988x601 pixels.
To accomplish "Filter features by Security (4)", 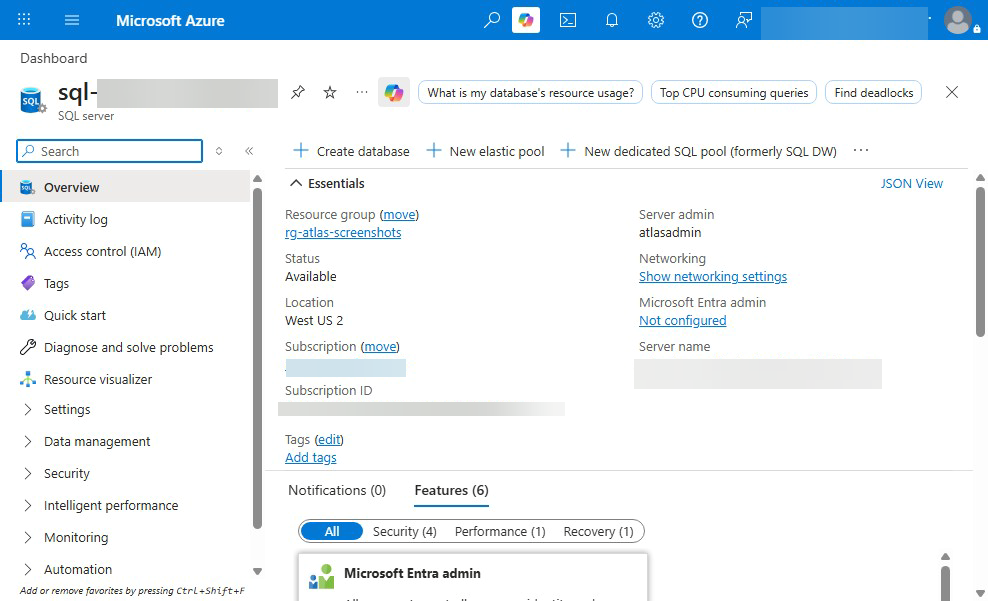I will click(405, 532).
